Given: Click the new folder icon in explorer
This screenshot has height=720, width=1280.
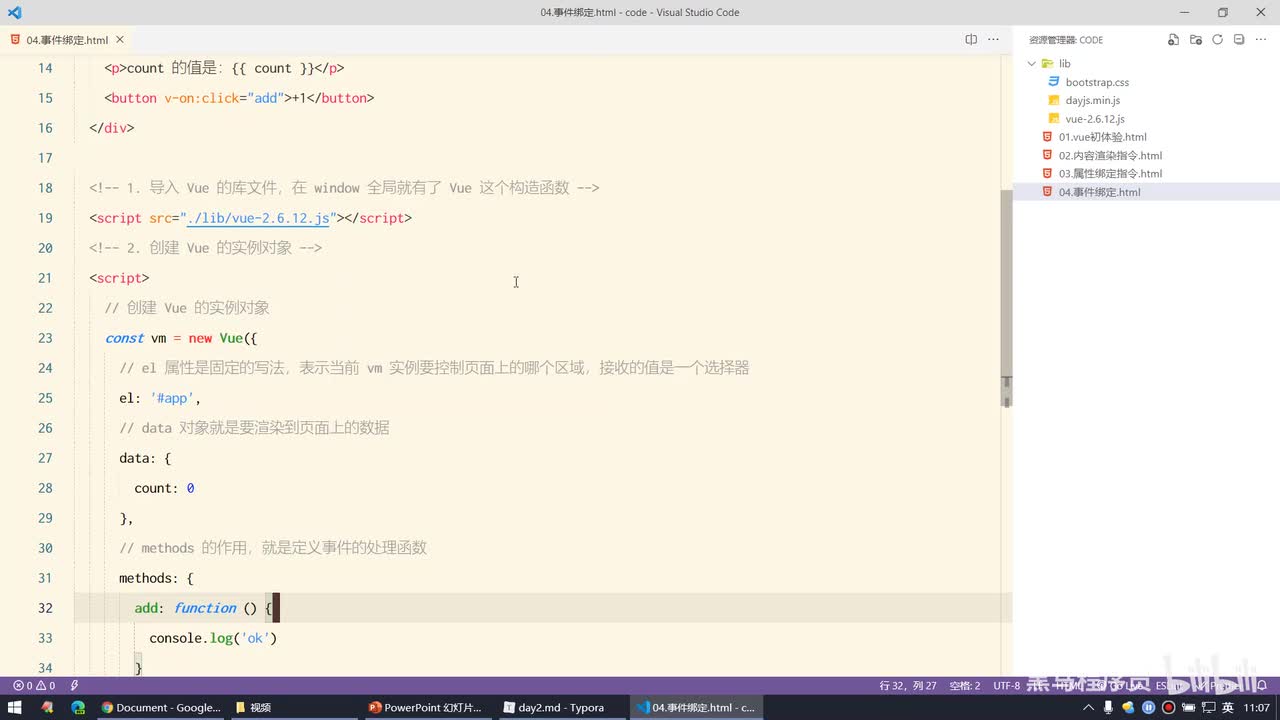Looking at the screenshot, I should 1196,40.
